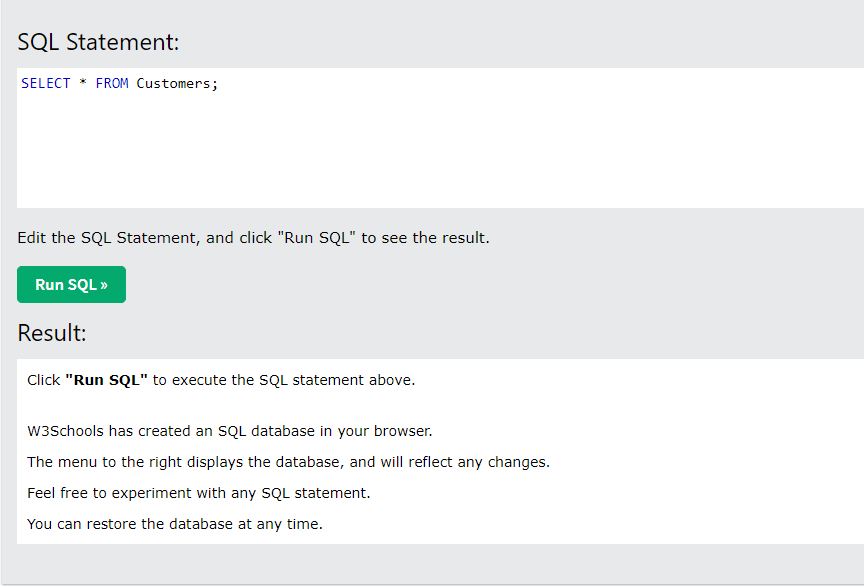
Task: Click the semicolon ending the SQL statement
Action: click(x=215, y=84)
